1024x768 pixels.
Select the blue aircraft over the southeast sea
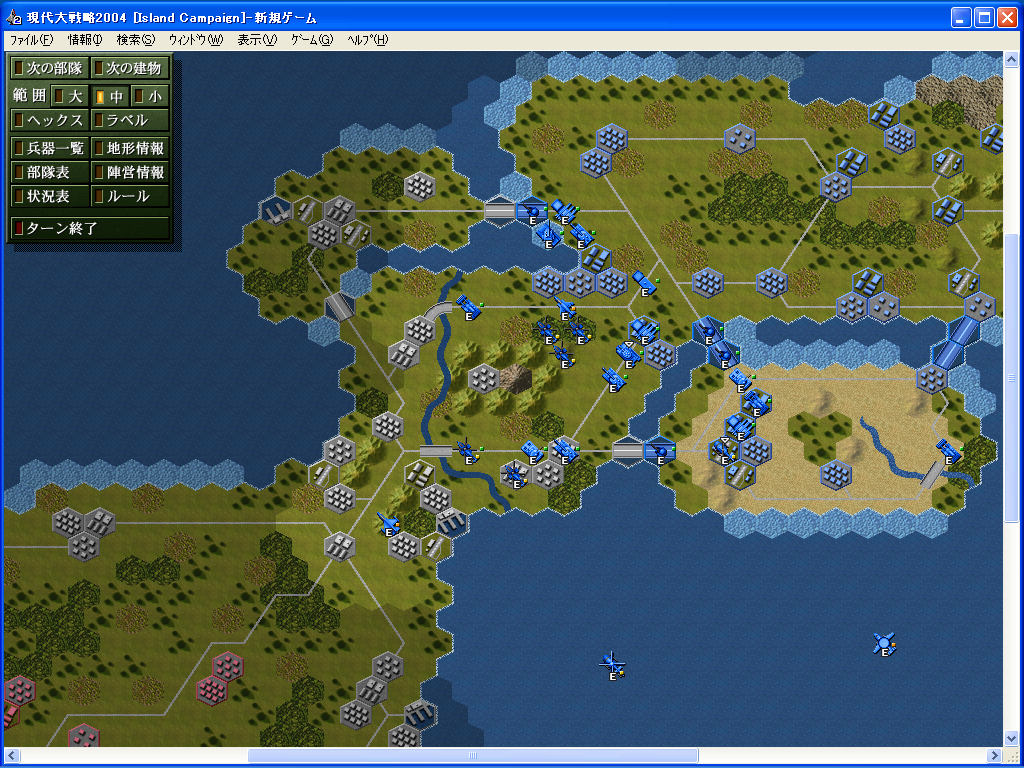(883, 644)
